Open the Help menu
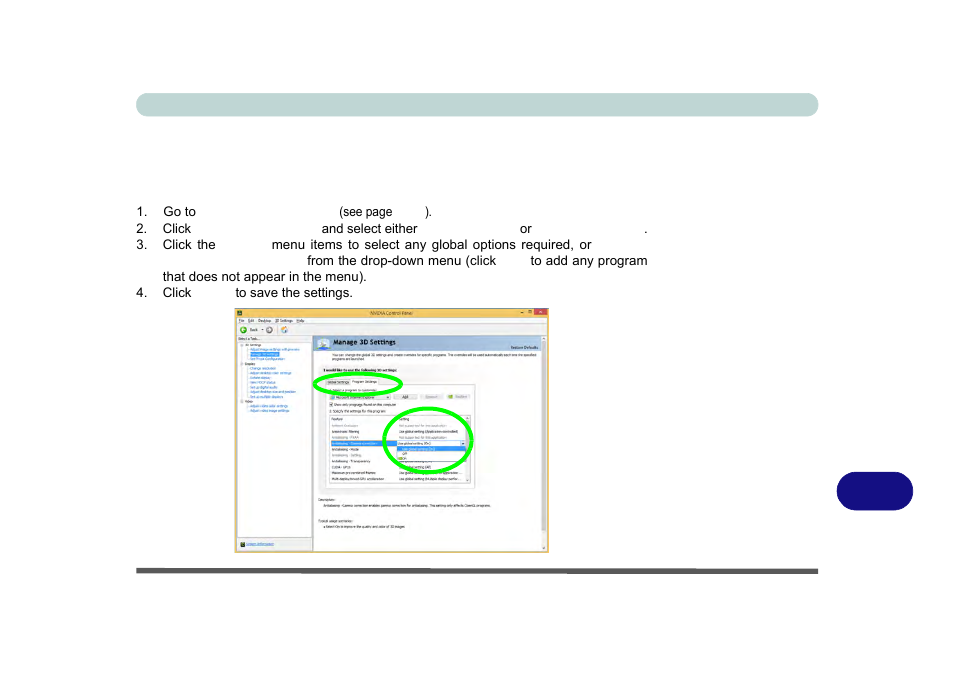 tap(300, 321)
